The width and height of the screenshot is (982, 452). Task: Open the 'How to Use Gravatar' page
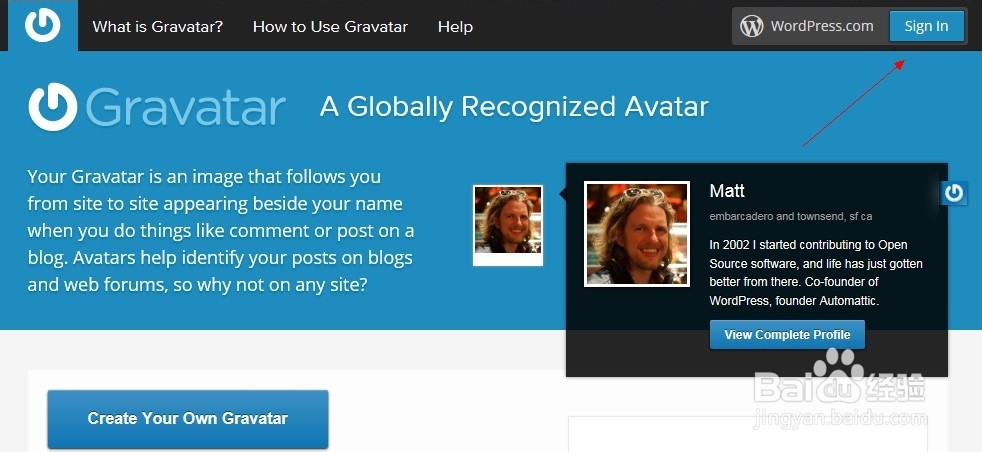tap(330, 27)
